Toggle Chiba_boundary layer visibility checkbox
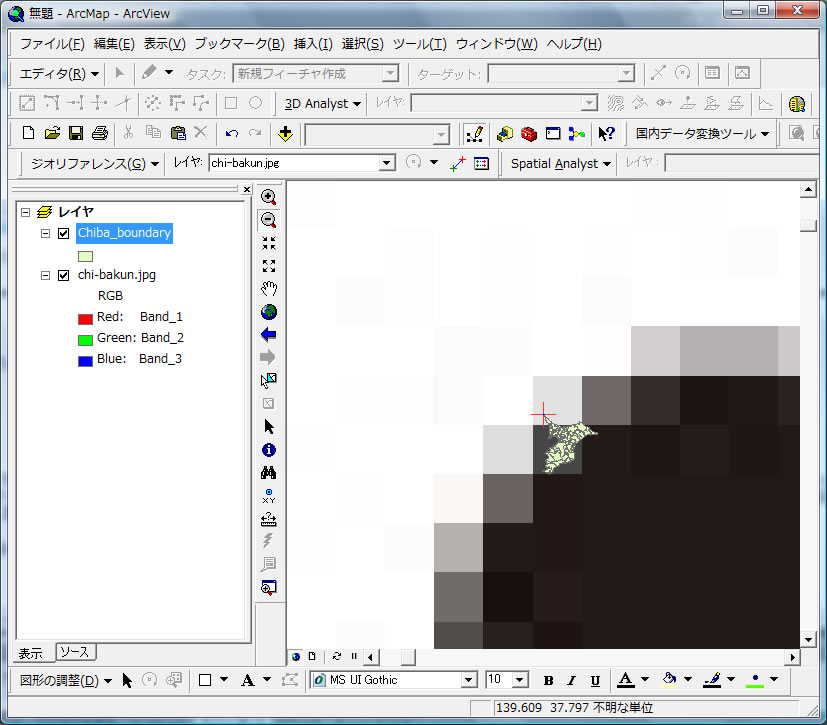Image resolution: width=827 pixels, height=725 pixels. [x=64, y=233]
